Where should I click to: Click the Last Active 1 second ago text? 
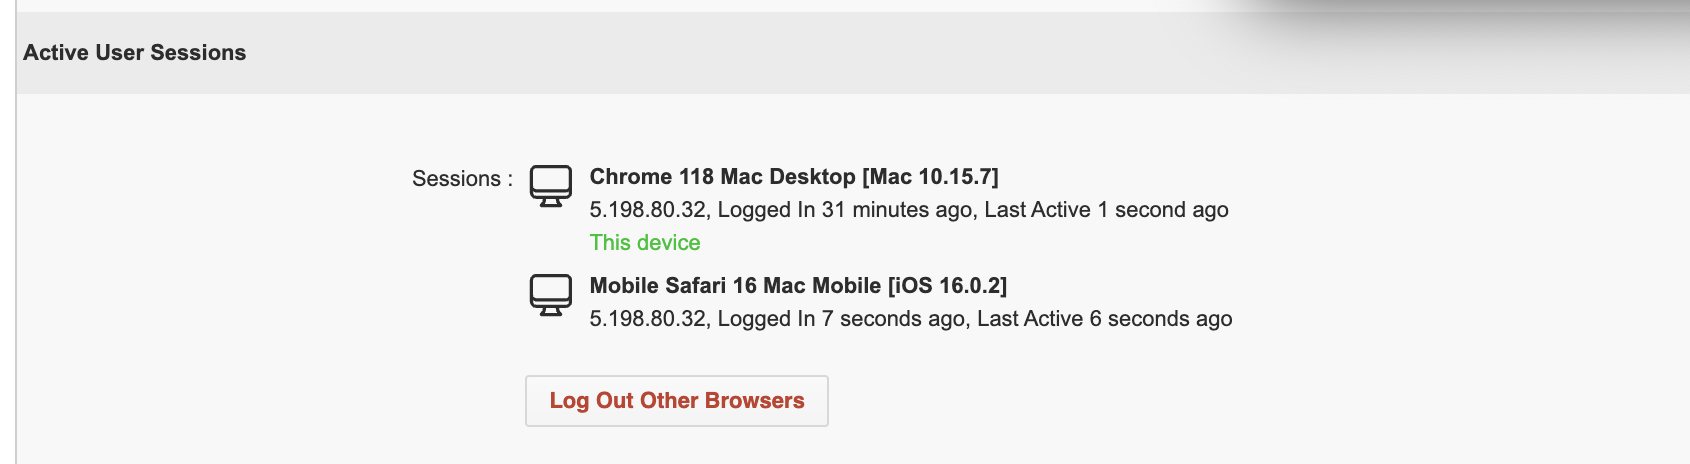pos(1106,210)
